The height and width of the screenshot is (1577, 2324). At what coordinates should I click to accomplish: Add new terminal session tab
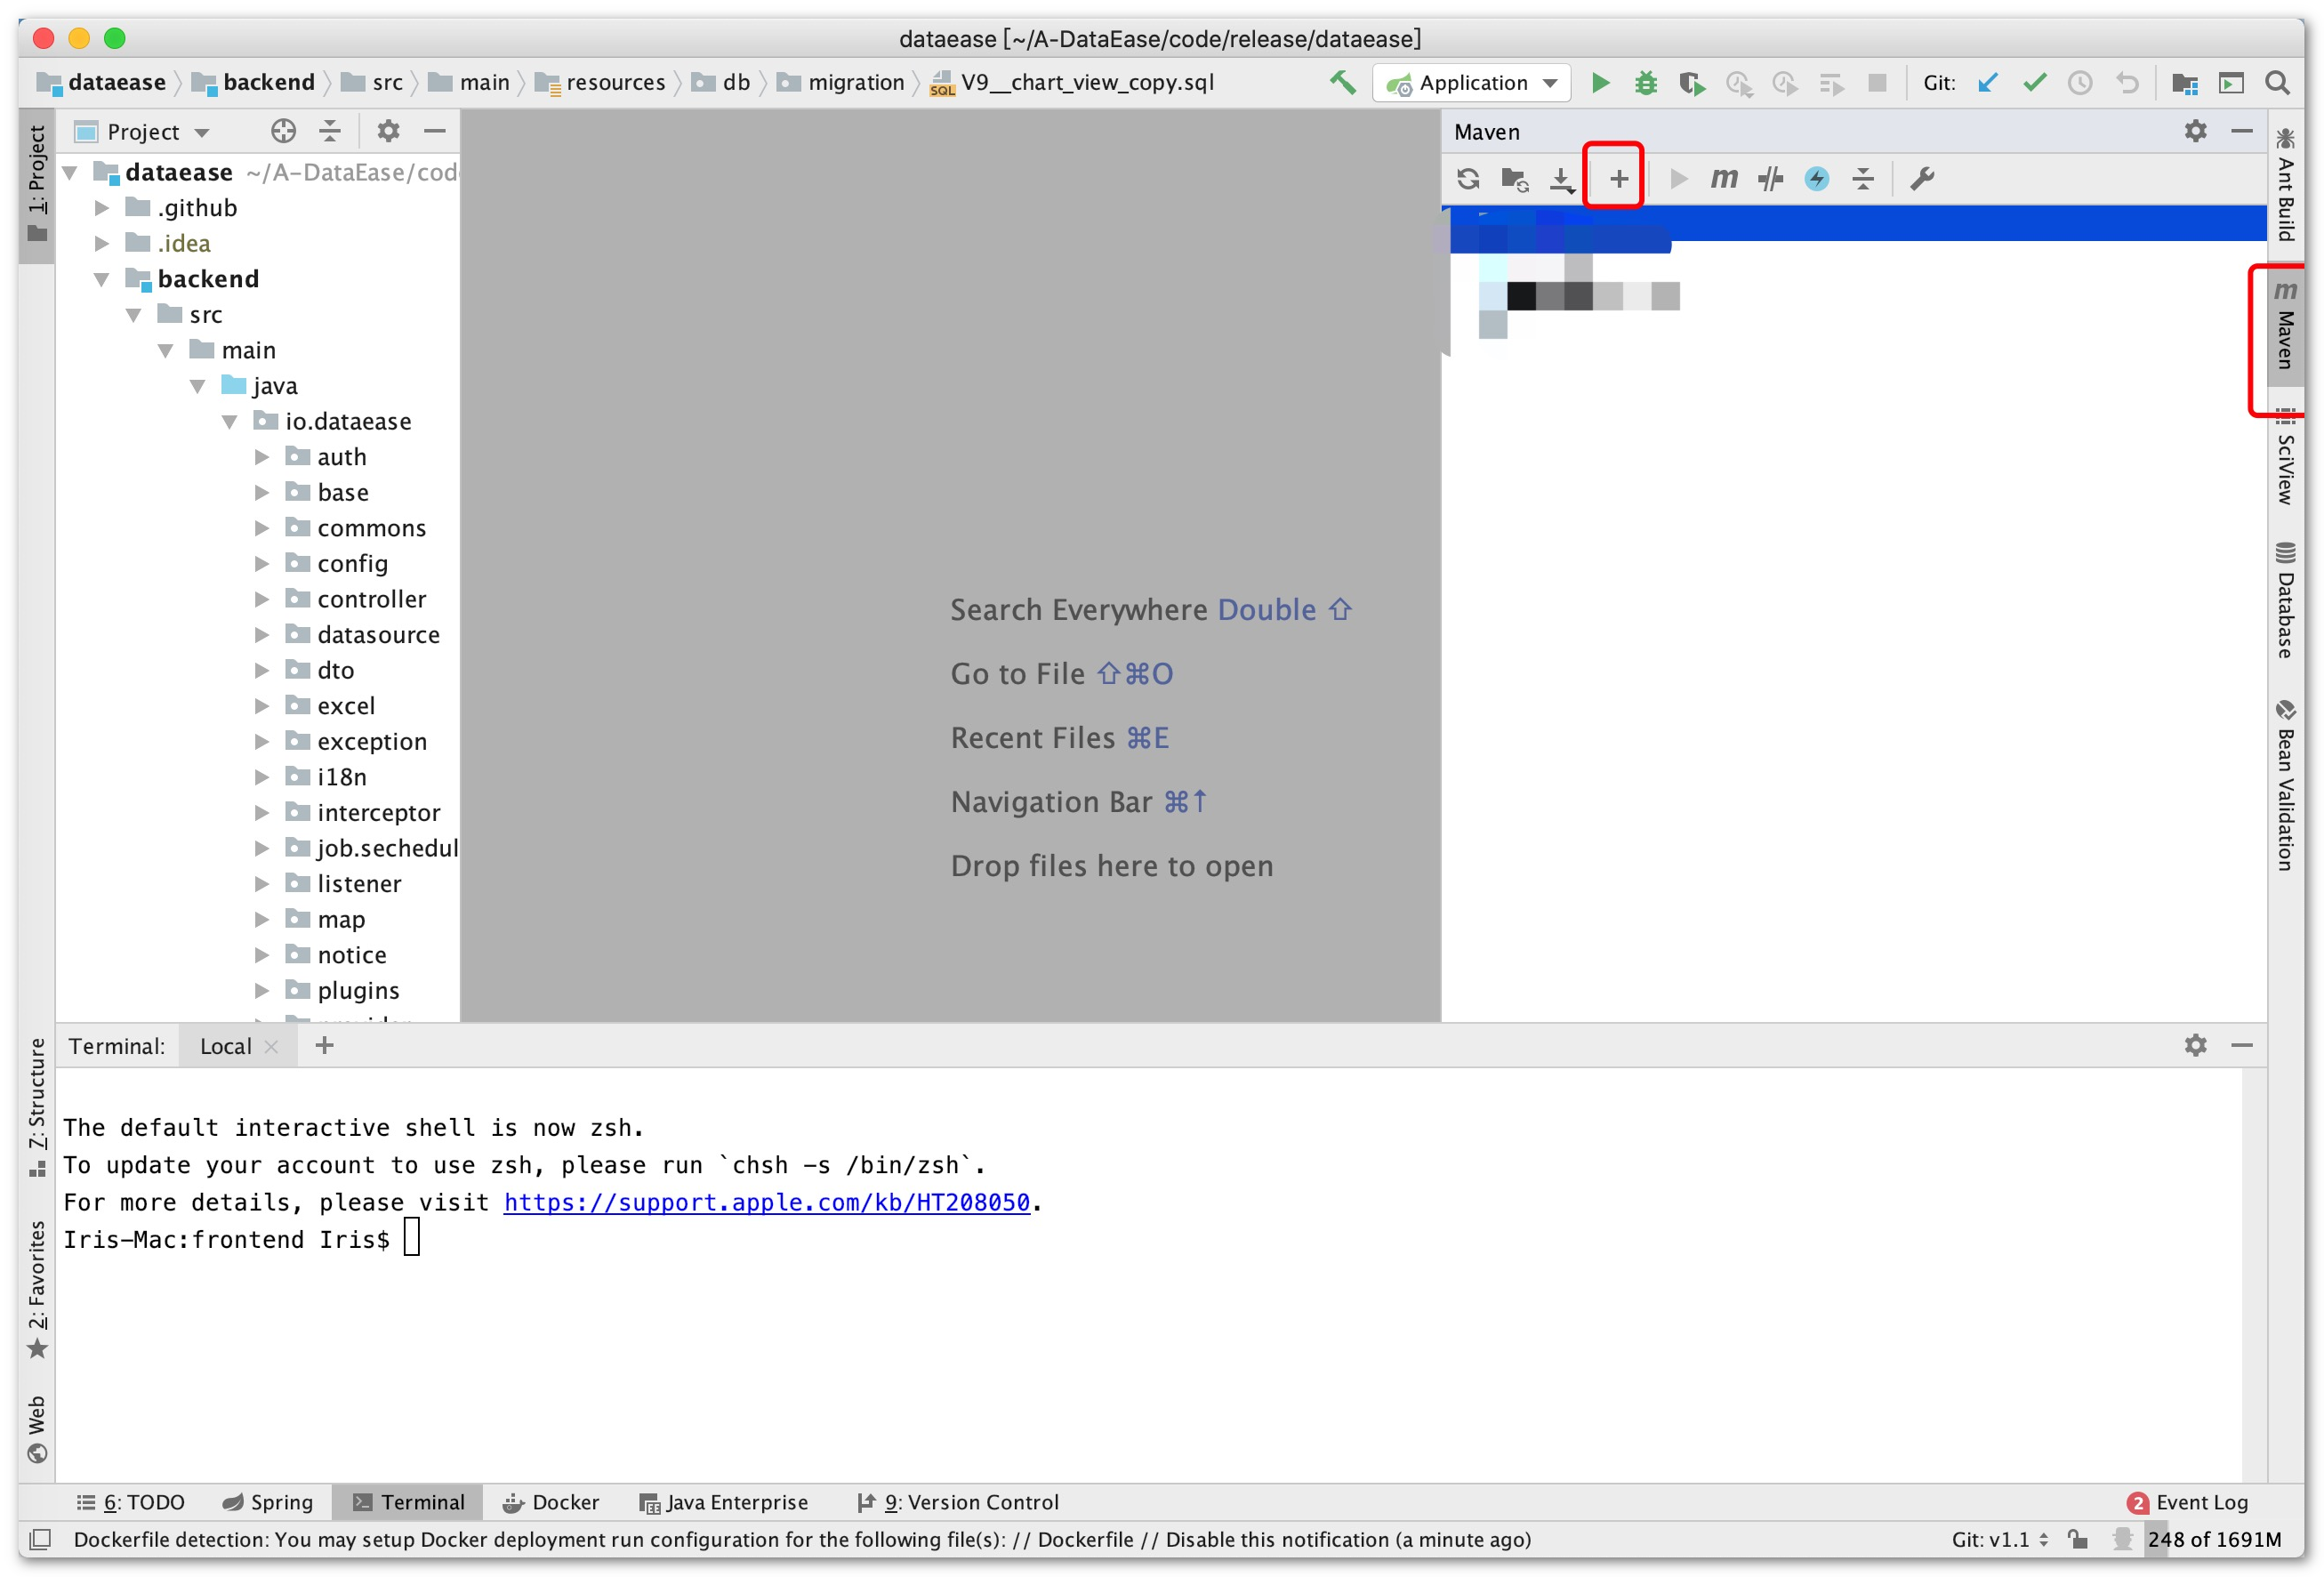(324, 1046)
